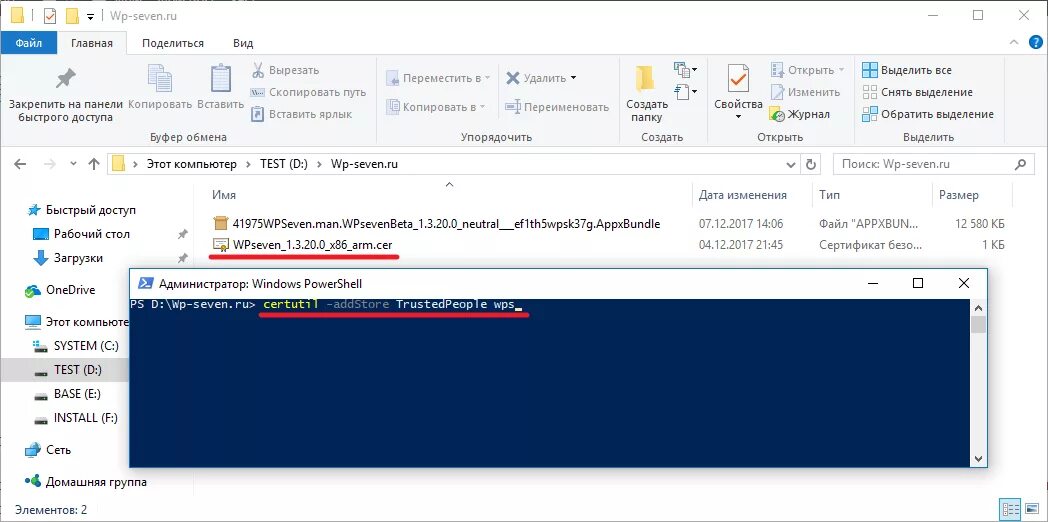Click the Копировать (Copy) ribbon icon
The height and width of the screenshot is (522, 1048).
[160, 79]
